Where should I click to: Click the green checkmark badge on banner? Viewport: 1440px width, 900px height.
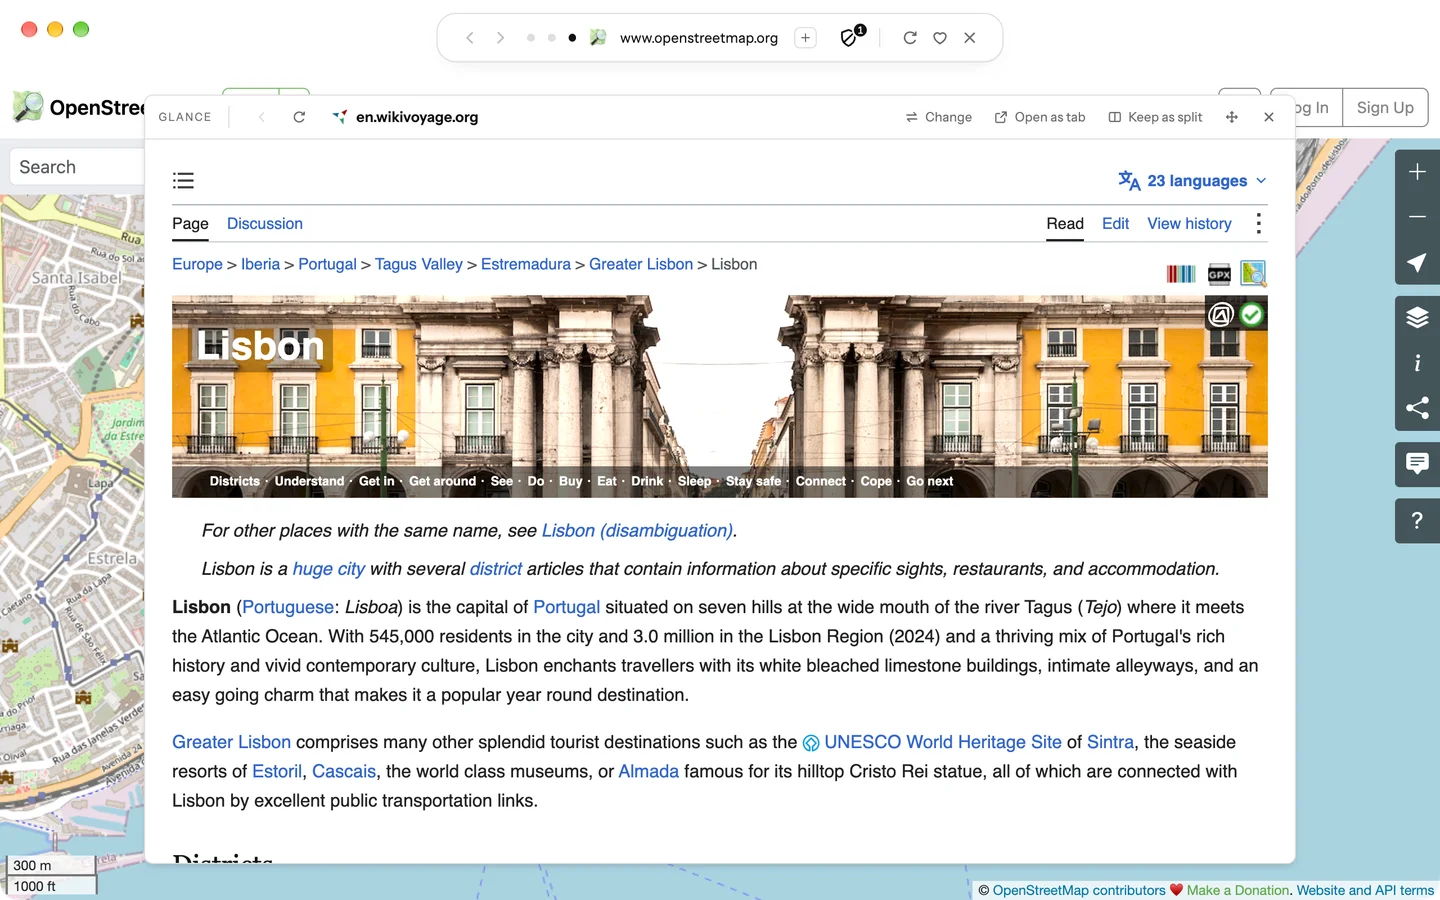1252,315
